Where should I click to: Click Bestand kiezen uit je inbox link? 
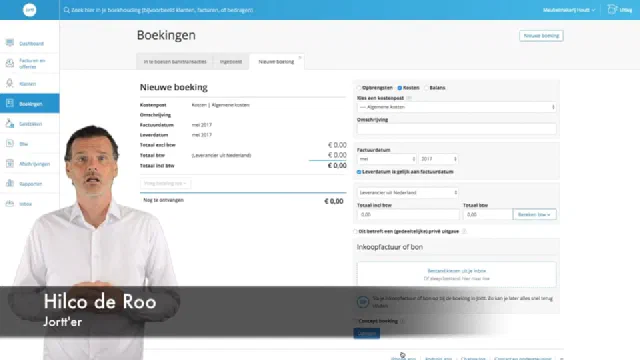(457, 271)
